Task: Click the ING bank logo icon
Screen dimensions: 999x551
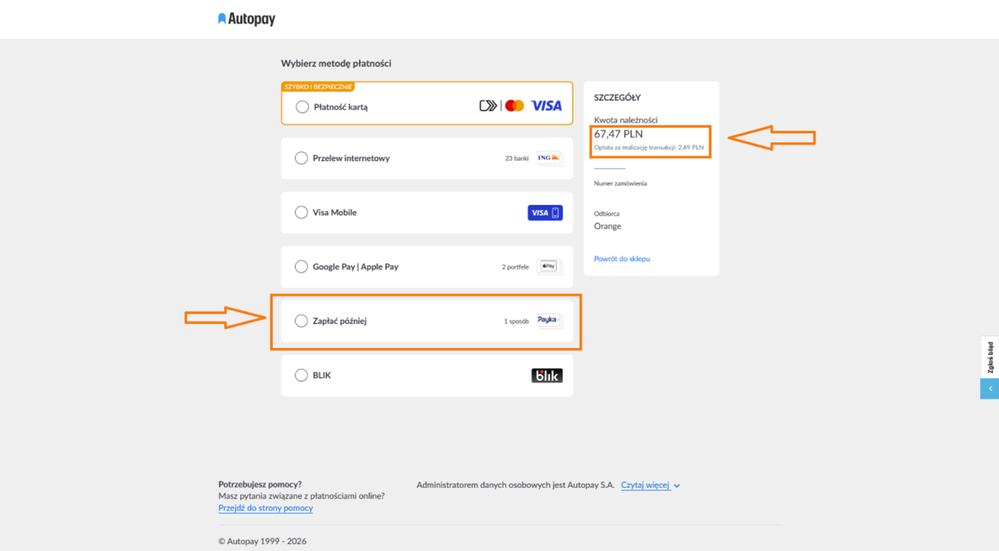Action: pyautogui.click(x=549, y=158)
